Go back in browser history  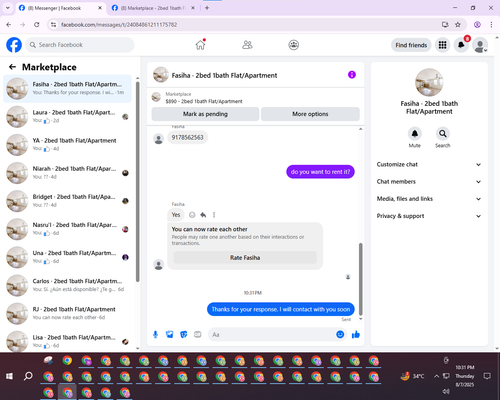9,25
